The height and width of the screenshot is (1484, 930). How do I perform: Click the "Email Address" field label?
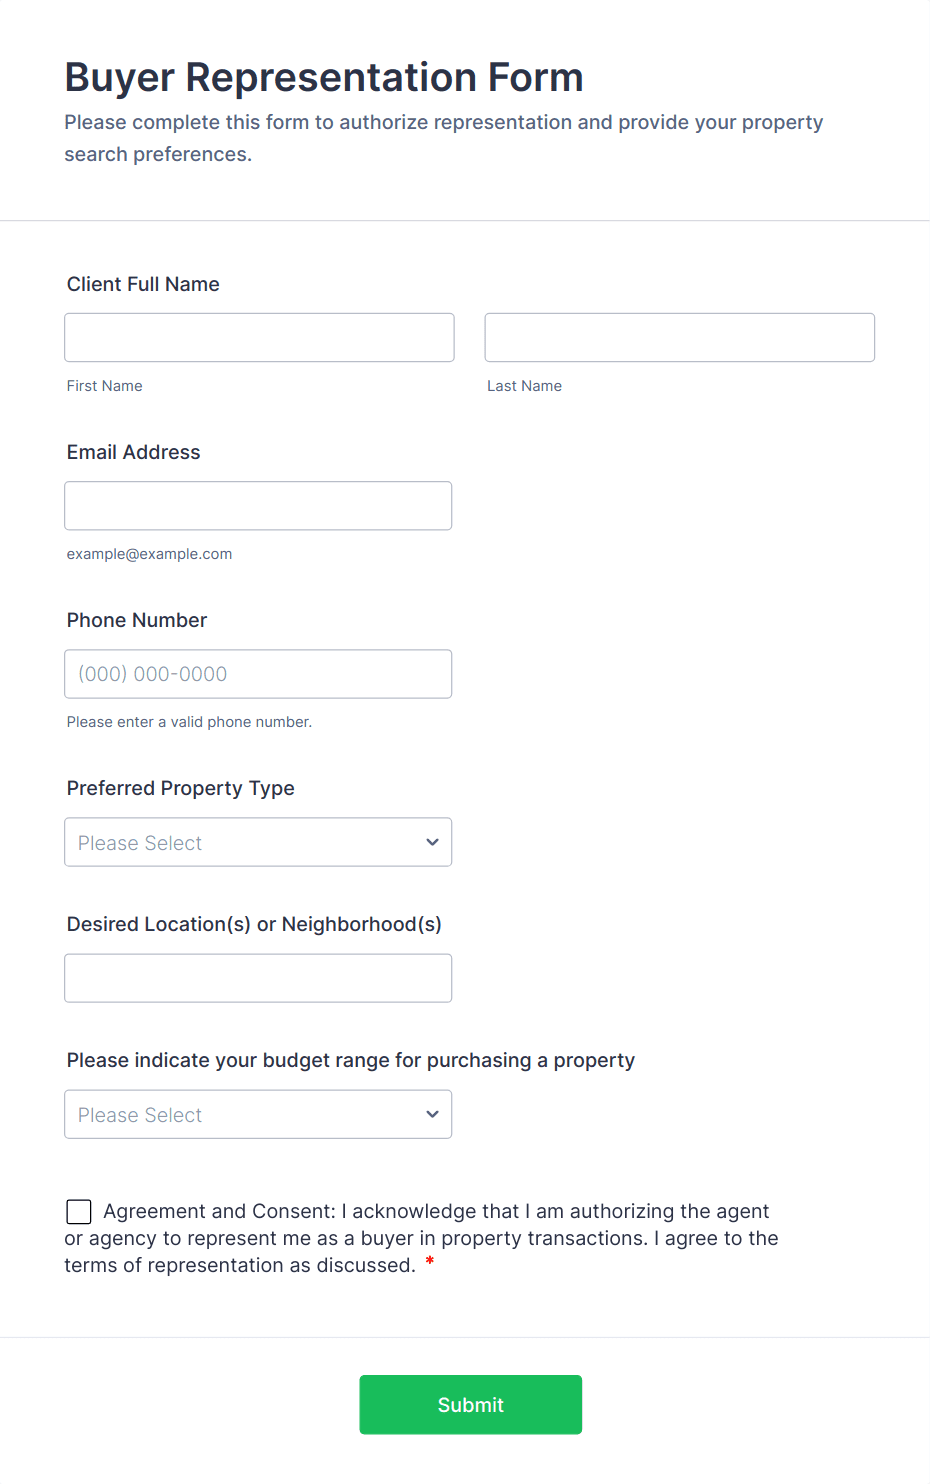(x=134, y=452)
